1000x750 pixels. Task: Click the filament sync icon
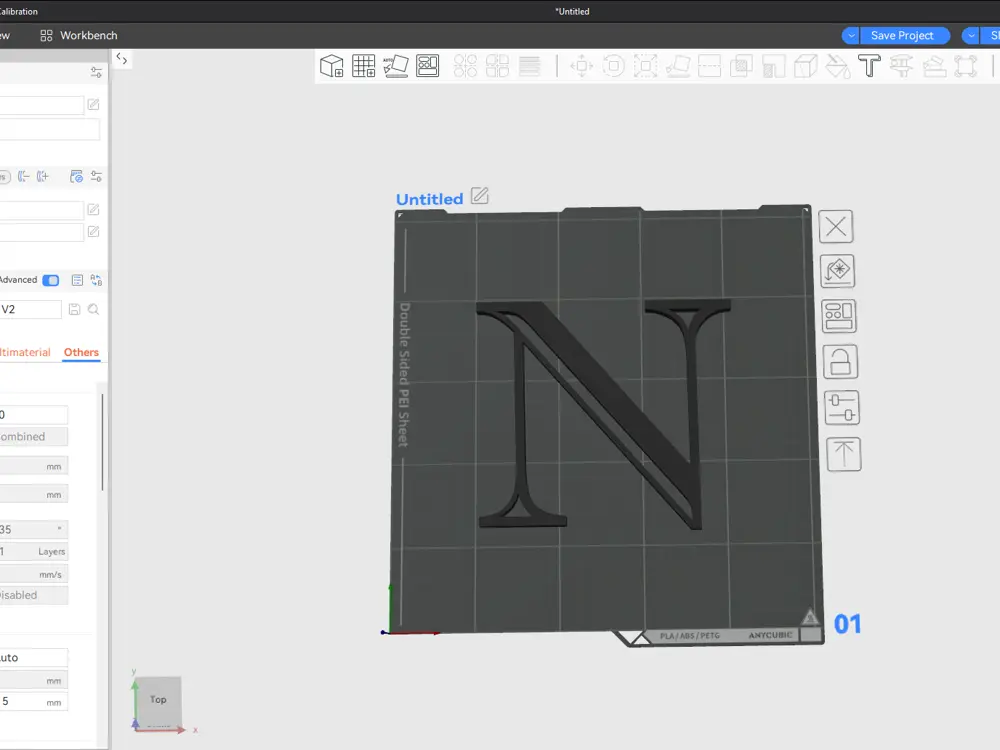[77, 177]
